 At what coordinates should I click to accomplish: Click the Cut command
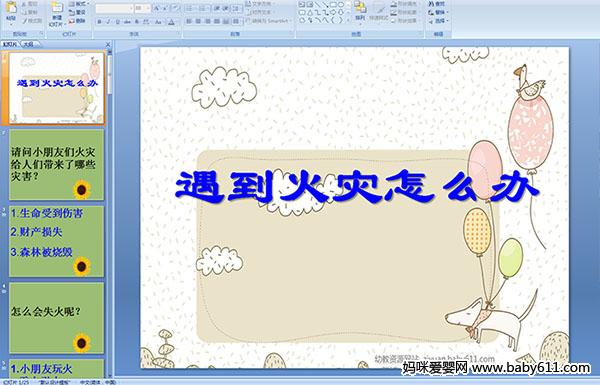(29, 4)
